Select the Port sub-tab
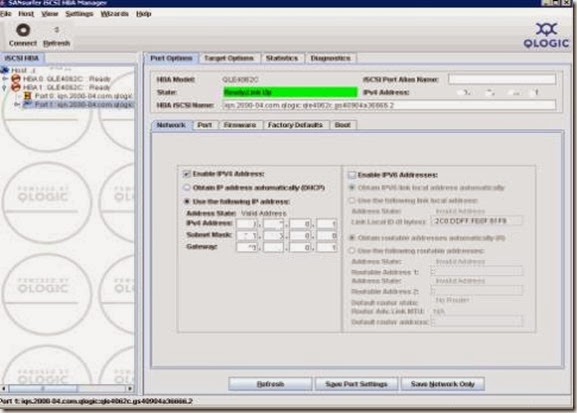 pyautogui.click(x=205, y=125)
